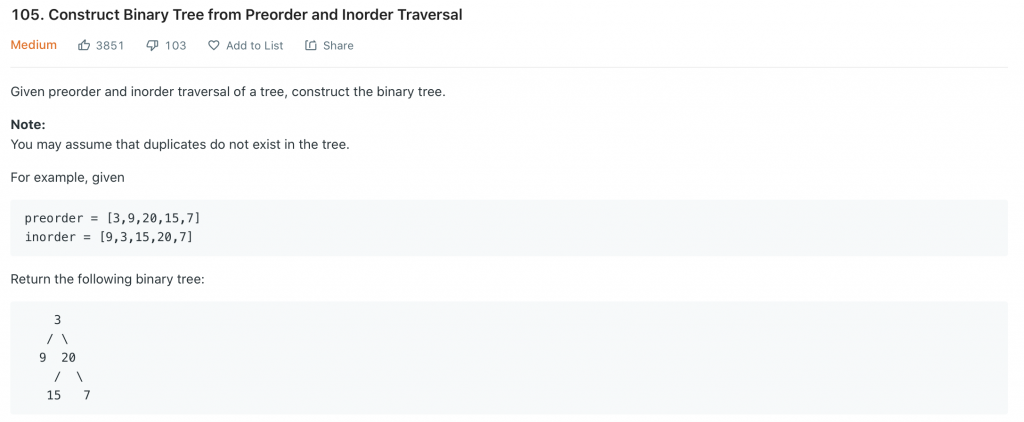Click the problem description sentence

pos(228,91)
